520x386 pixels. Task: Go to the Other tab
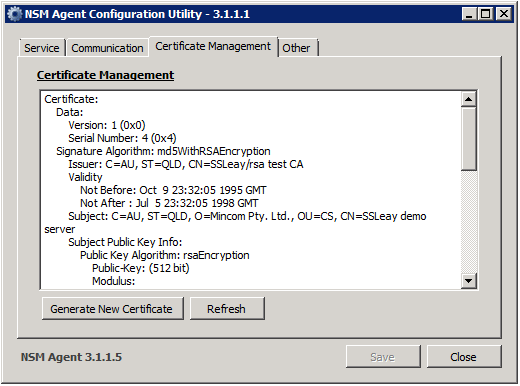[x=297, y=48]
